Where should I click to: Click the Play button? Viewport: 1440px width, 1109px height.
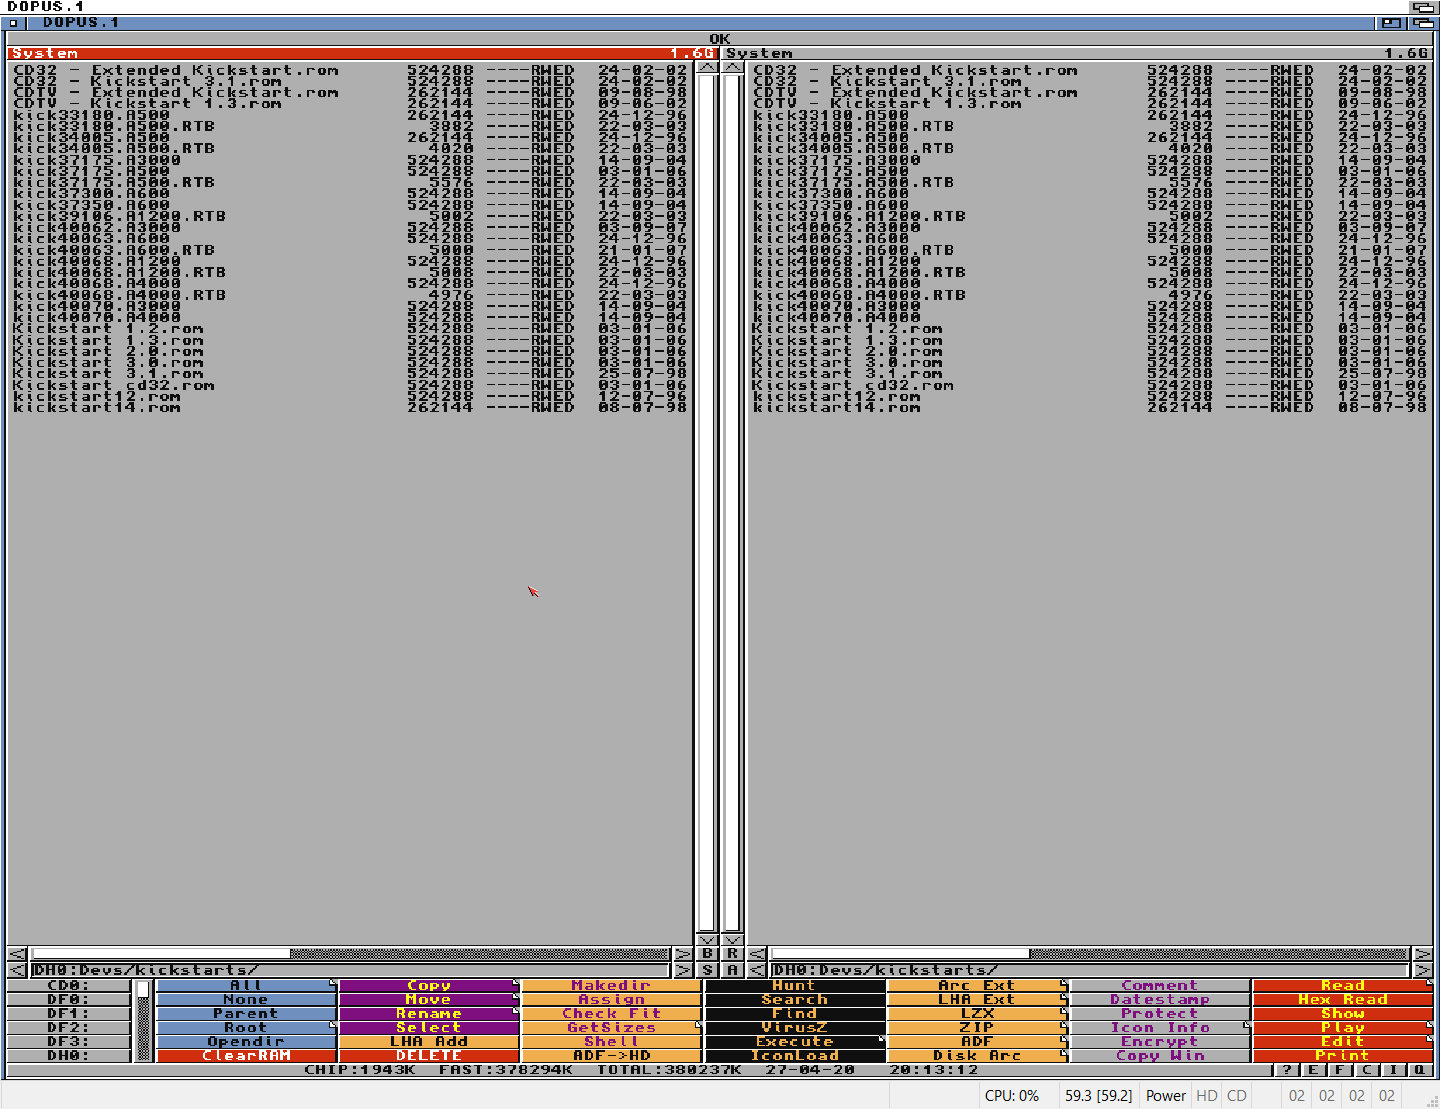point(1343,1027)
